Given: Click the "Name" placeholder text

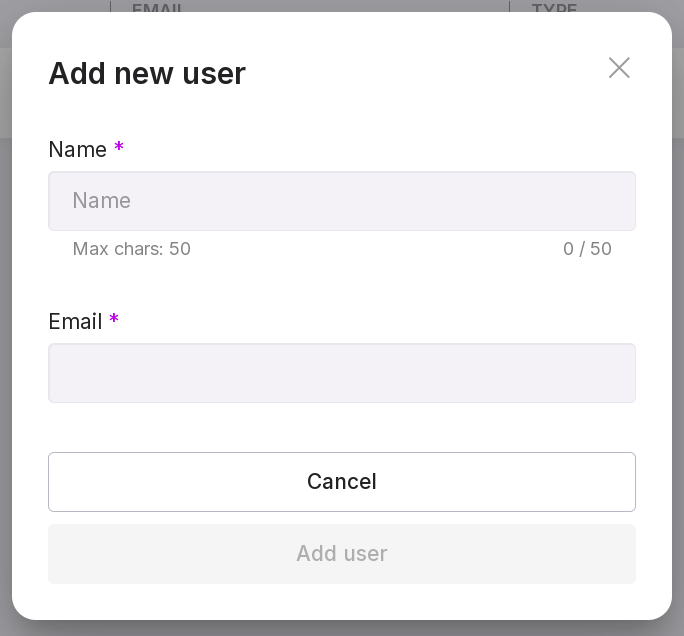Looking at the screenshot, I should 101,201.
